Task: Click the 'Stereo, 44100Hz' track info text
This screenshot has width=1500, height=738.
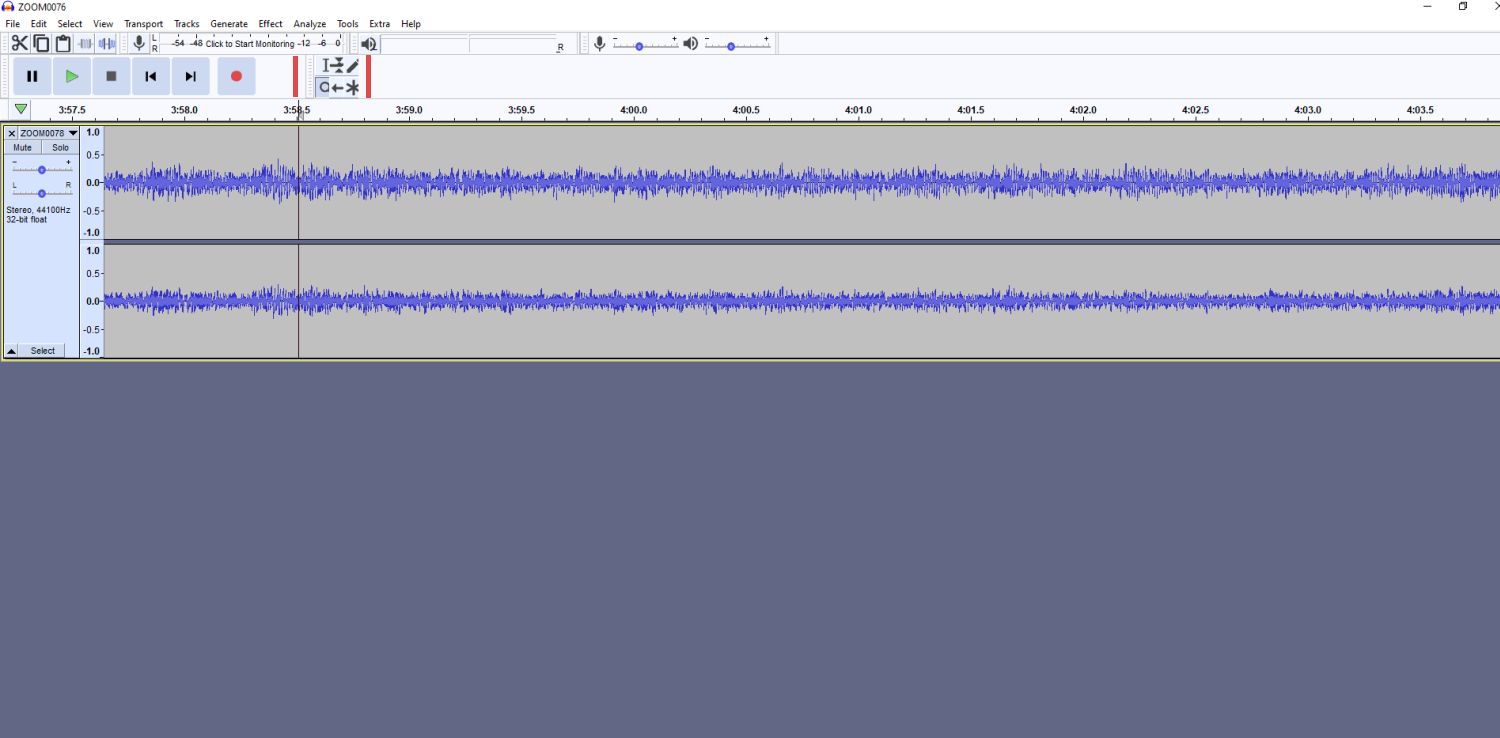Action: [39, 210]
